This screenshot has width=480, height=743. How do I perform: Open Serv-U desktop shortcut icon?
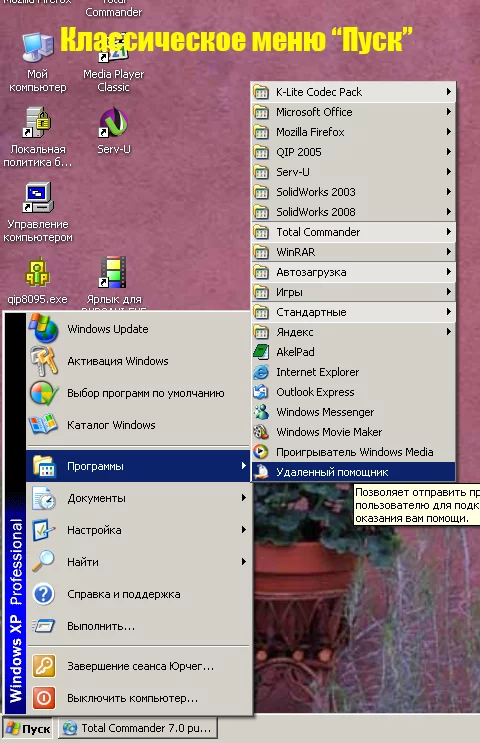[114, 122]
